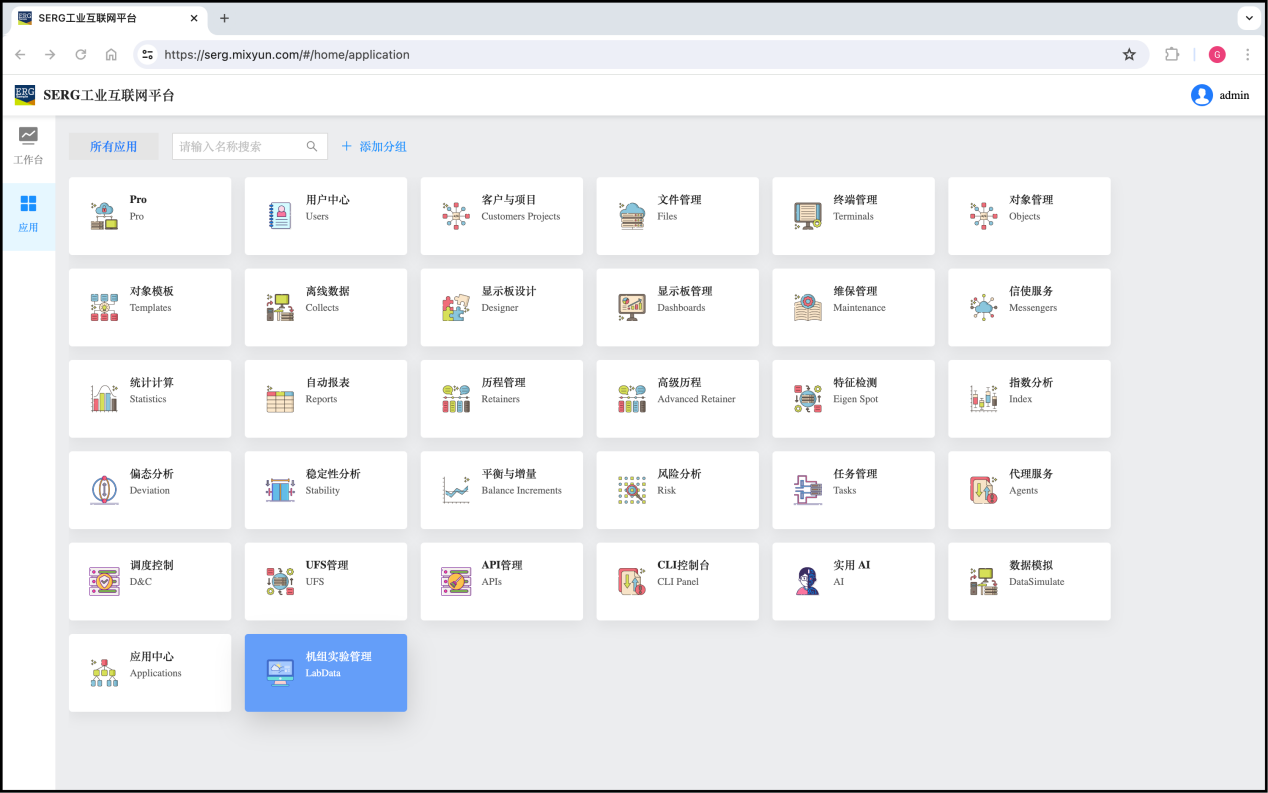Open the admin user account menu

(x=1220, y=95)
